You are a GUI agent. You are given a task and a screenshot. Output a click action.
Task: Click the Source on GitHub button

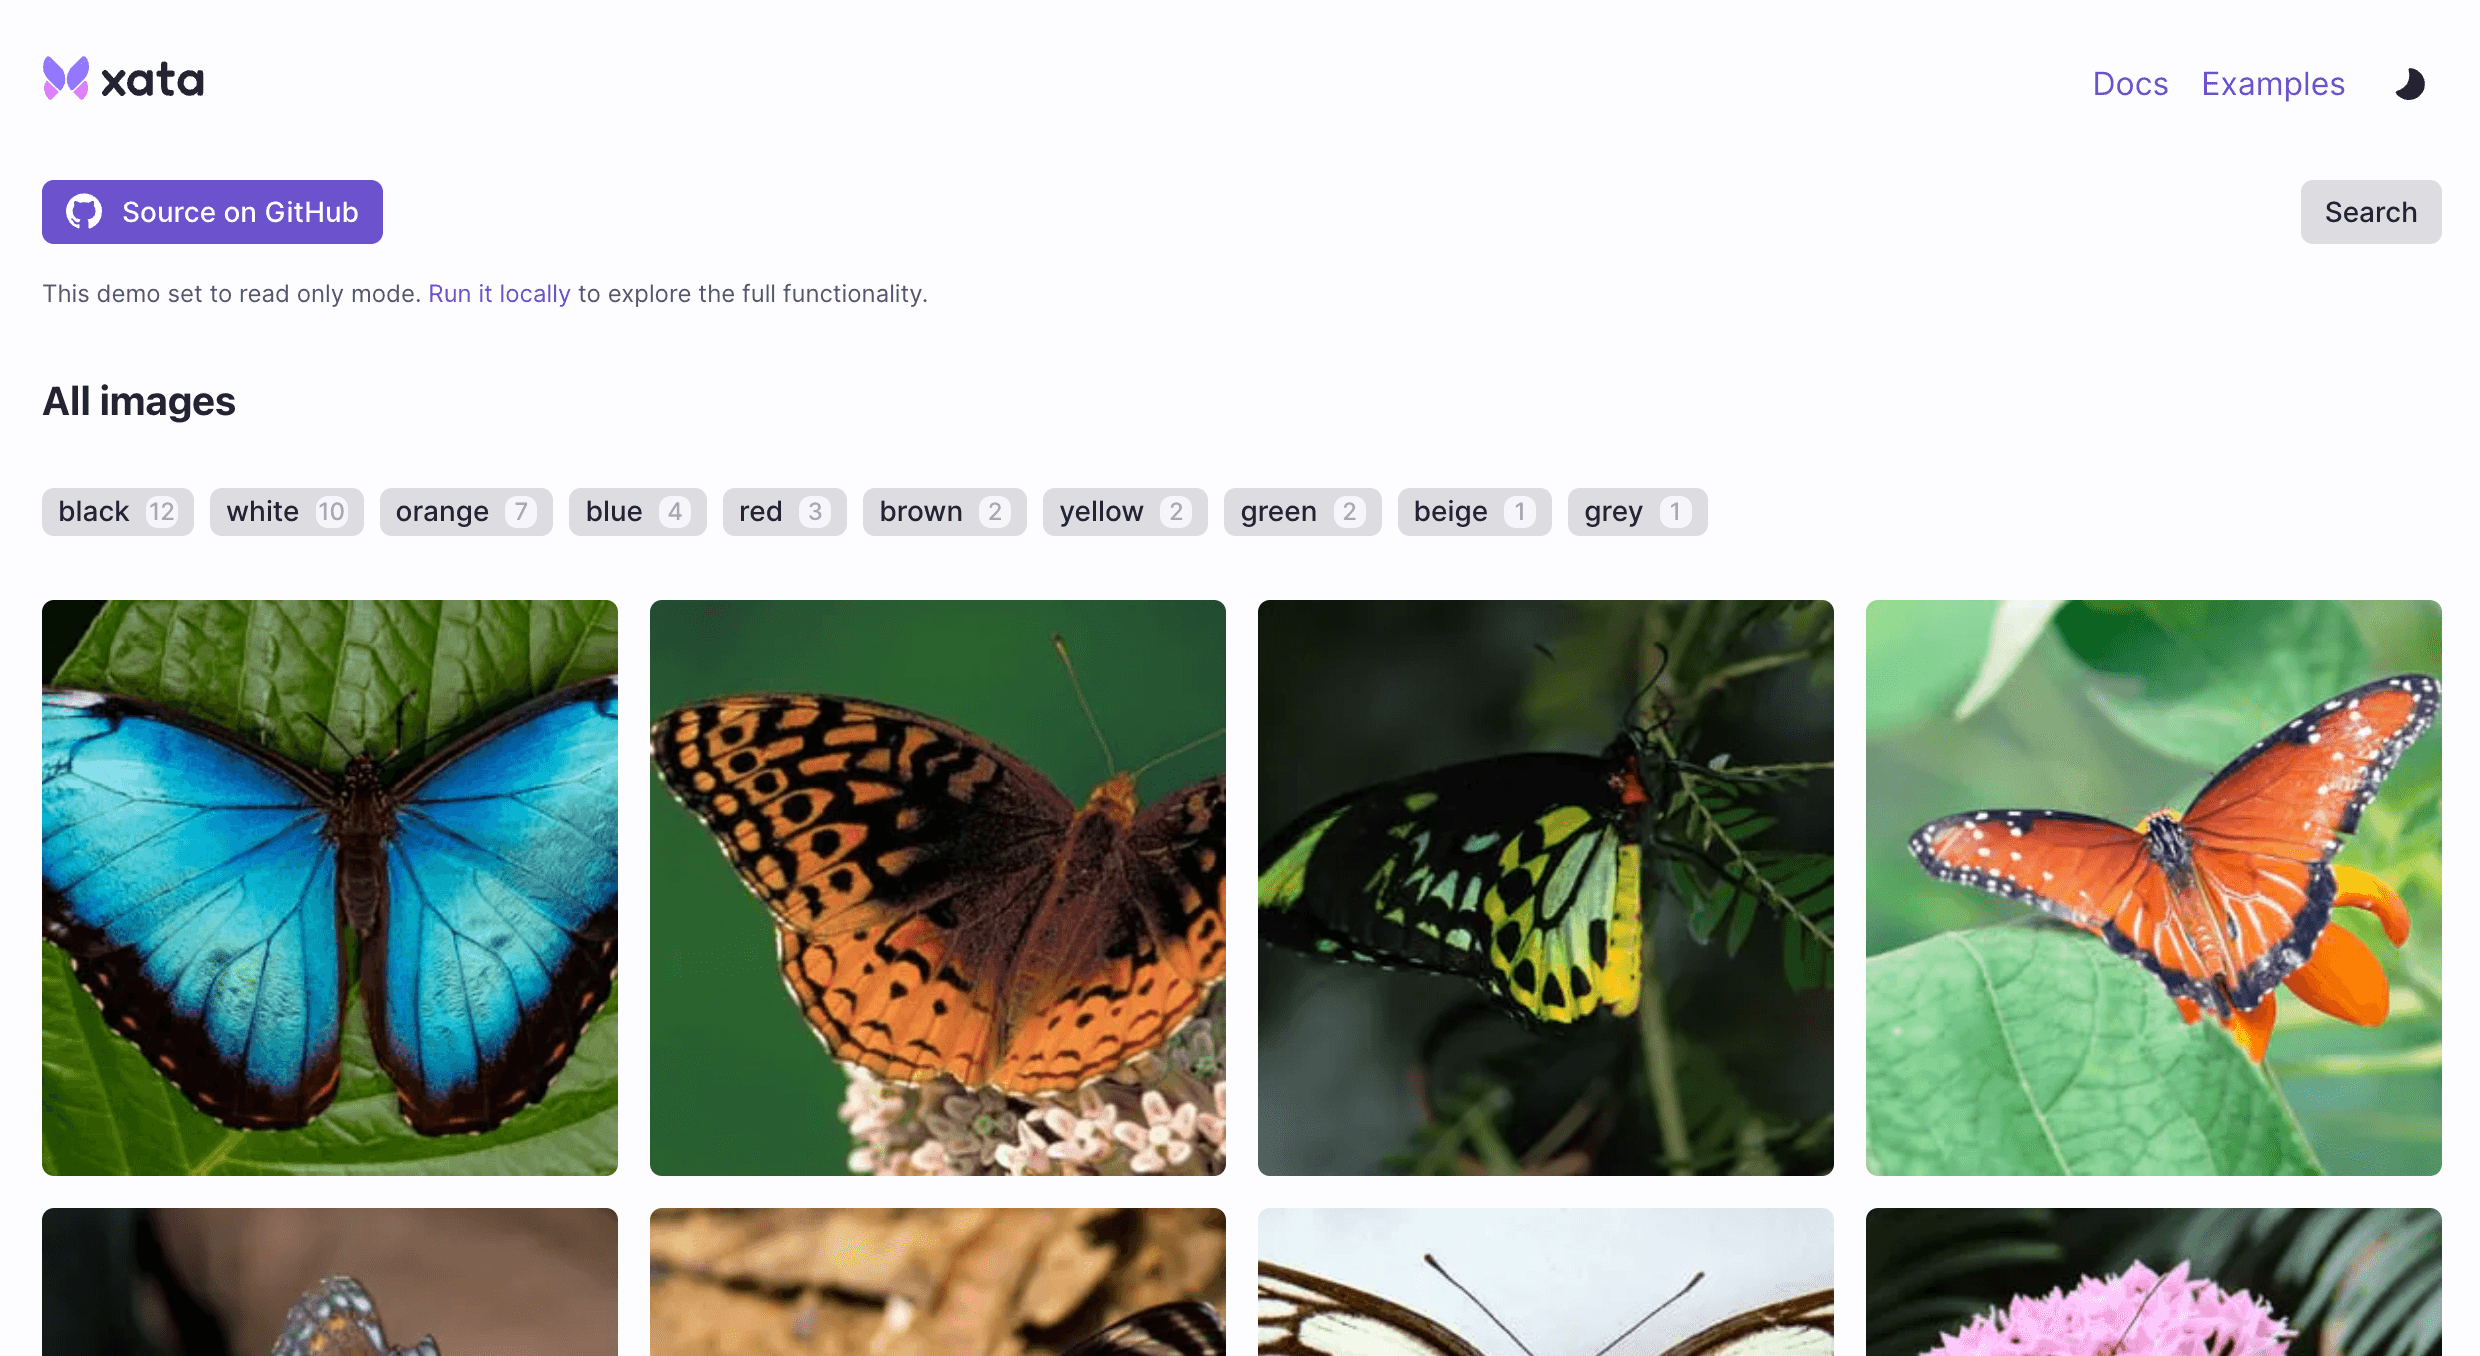point(212,212)
